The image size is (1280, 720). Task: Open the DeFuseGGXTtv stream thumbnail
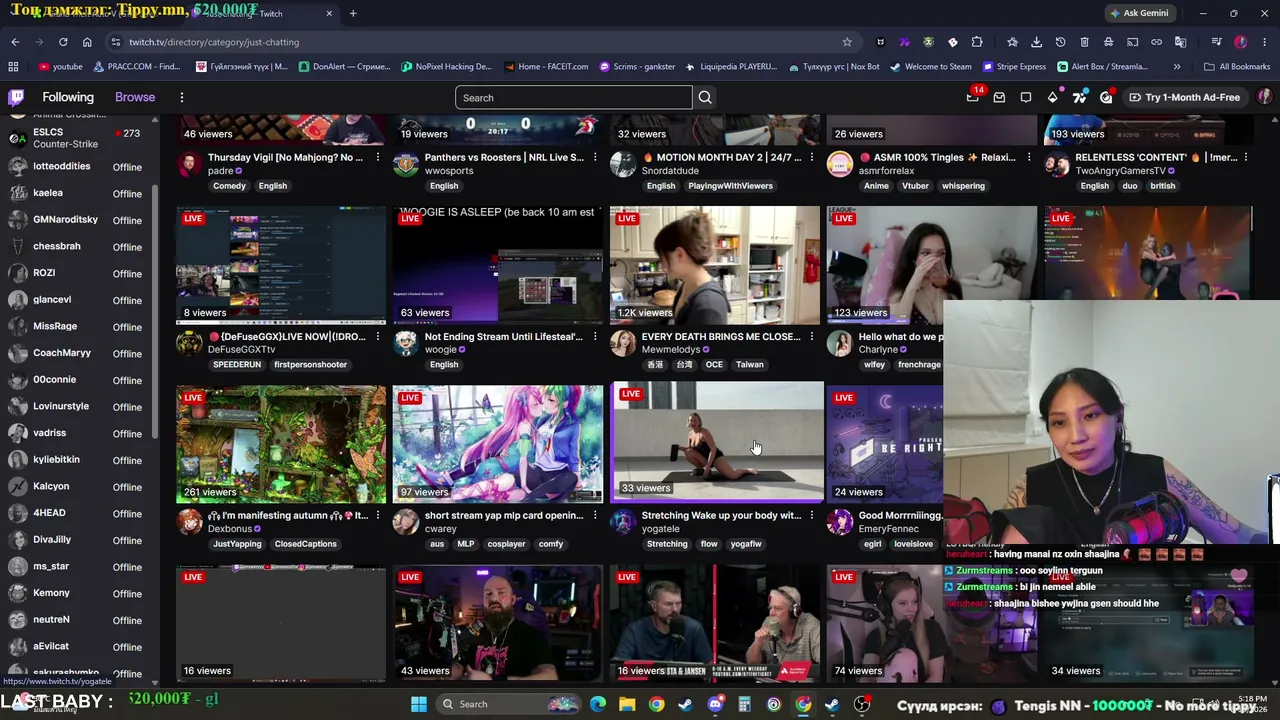pyautogui.click(x=281, y=265)
